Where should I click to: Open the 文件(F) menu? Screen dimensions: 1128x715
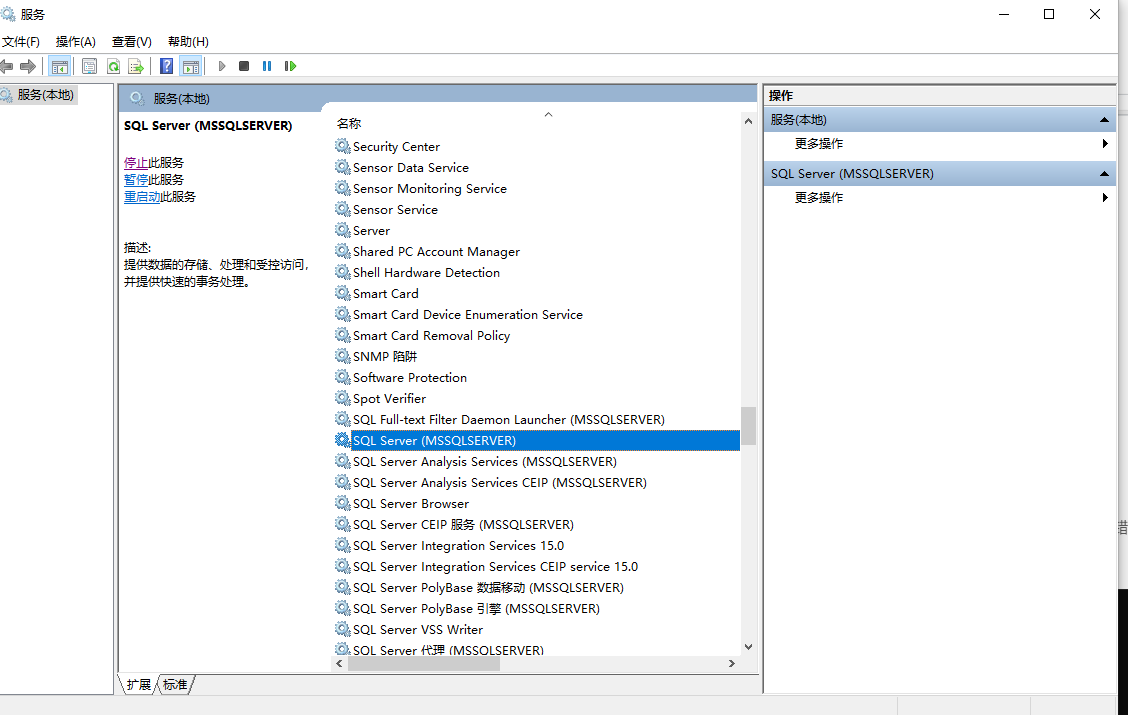pos(21,42)
